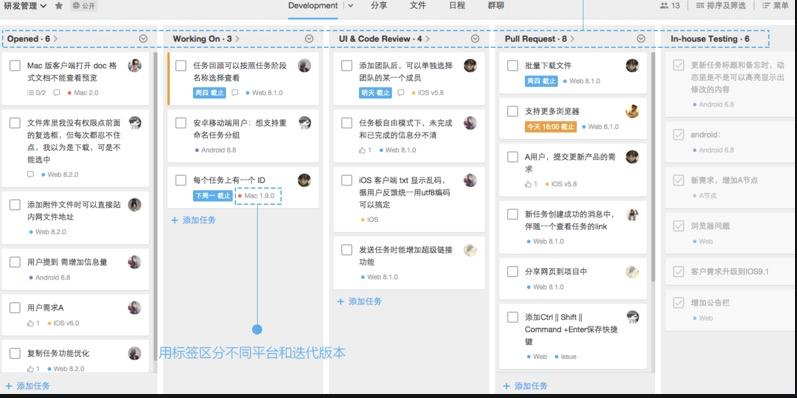Viewport: 797px width, 398px height.
Task: Expand the Opened · 6 column chevron
Action: point(55,39)
